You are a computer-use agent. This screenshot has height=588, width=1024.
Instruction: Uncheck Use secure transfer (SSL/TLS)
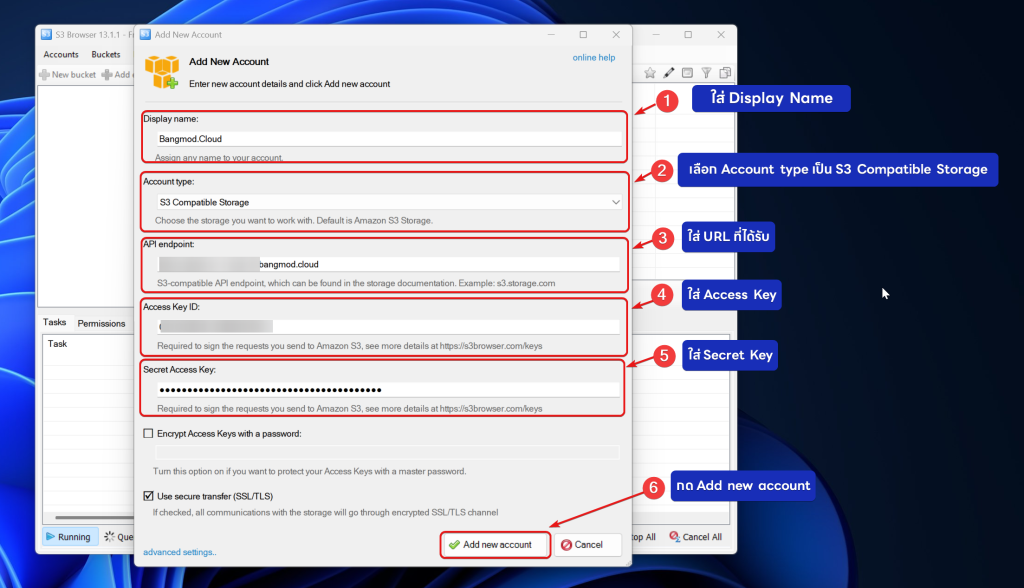tap(149, 496)
